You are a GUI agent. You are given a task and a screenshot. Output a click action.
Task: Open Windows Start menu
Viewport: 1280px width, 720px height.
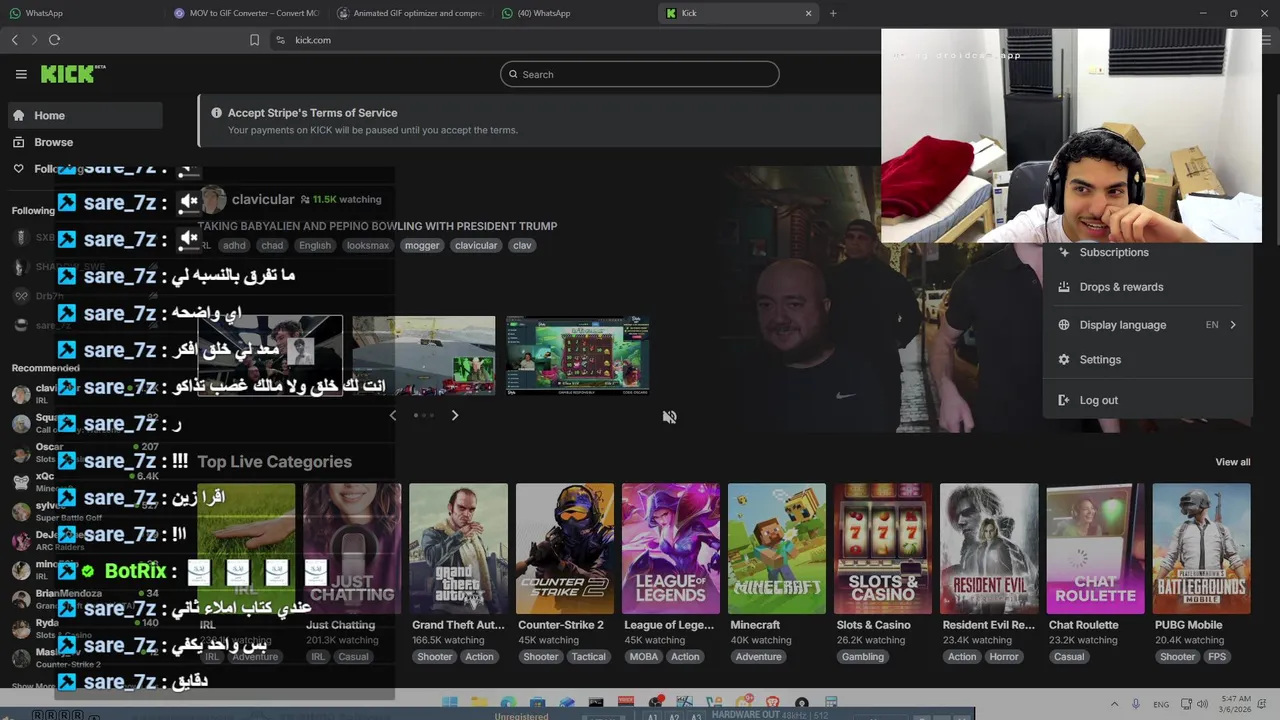click(x=450, y=703)
